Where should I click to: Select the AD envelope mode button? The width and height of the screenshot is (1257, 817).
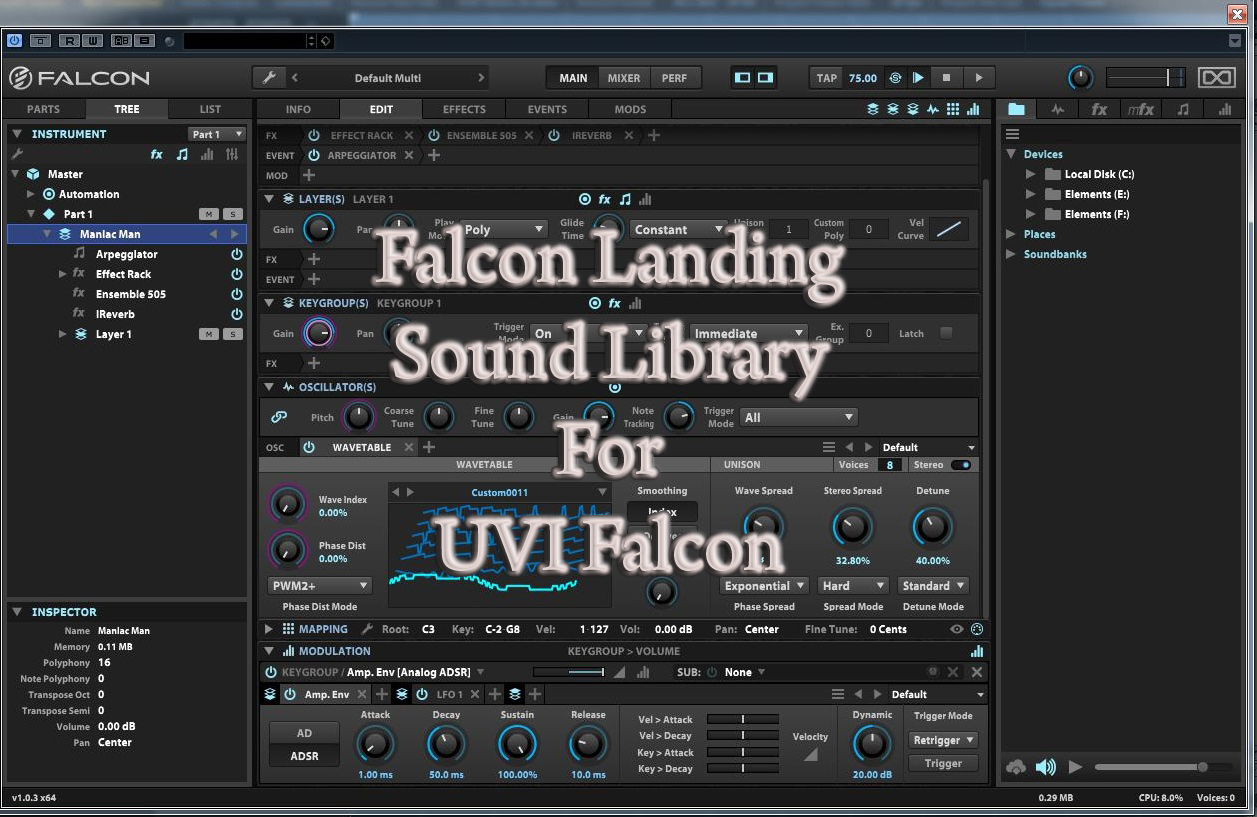click(304, 733)
